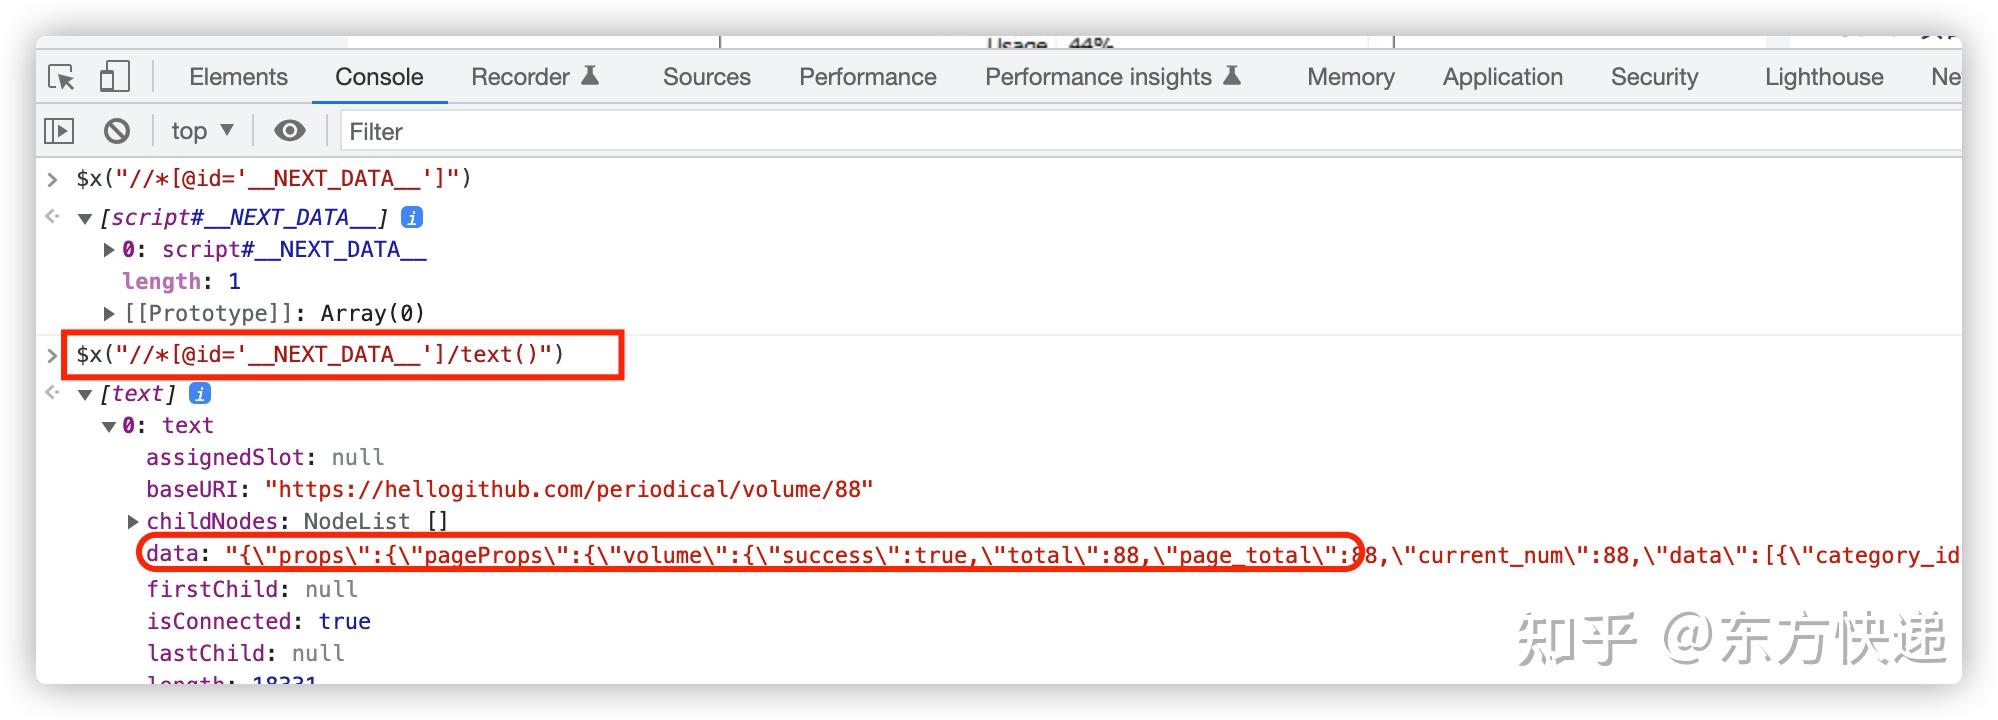Collapse the 0: text node entry
This screenshot has width=1998, height=720.
pyautogui.click(x=109, y=426)
